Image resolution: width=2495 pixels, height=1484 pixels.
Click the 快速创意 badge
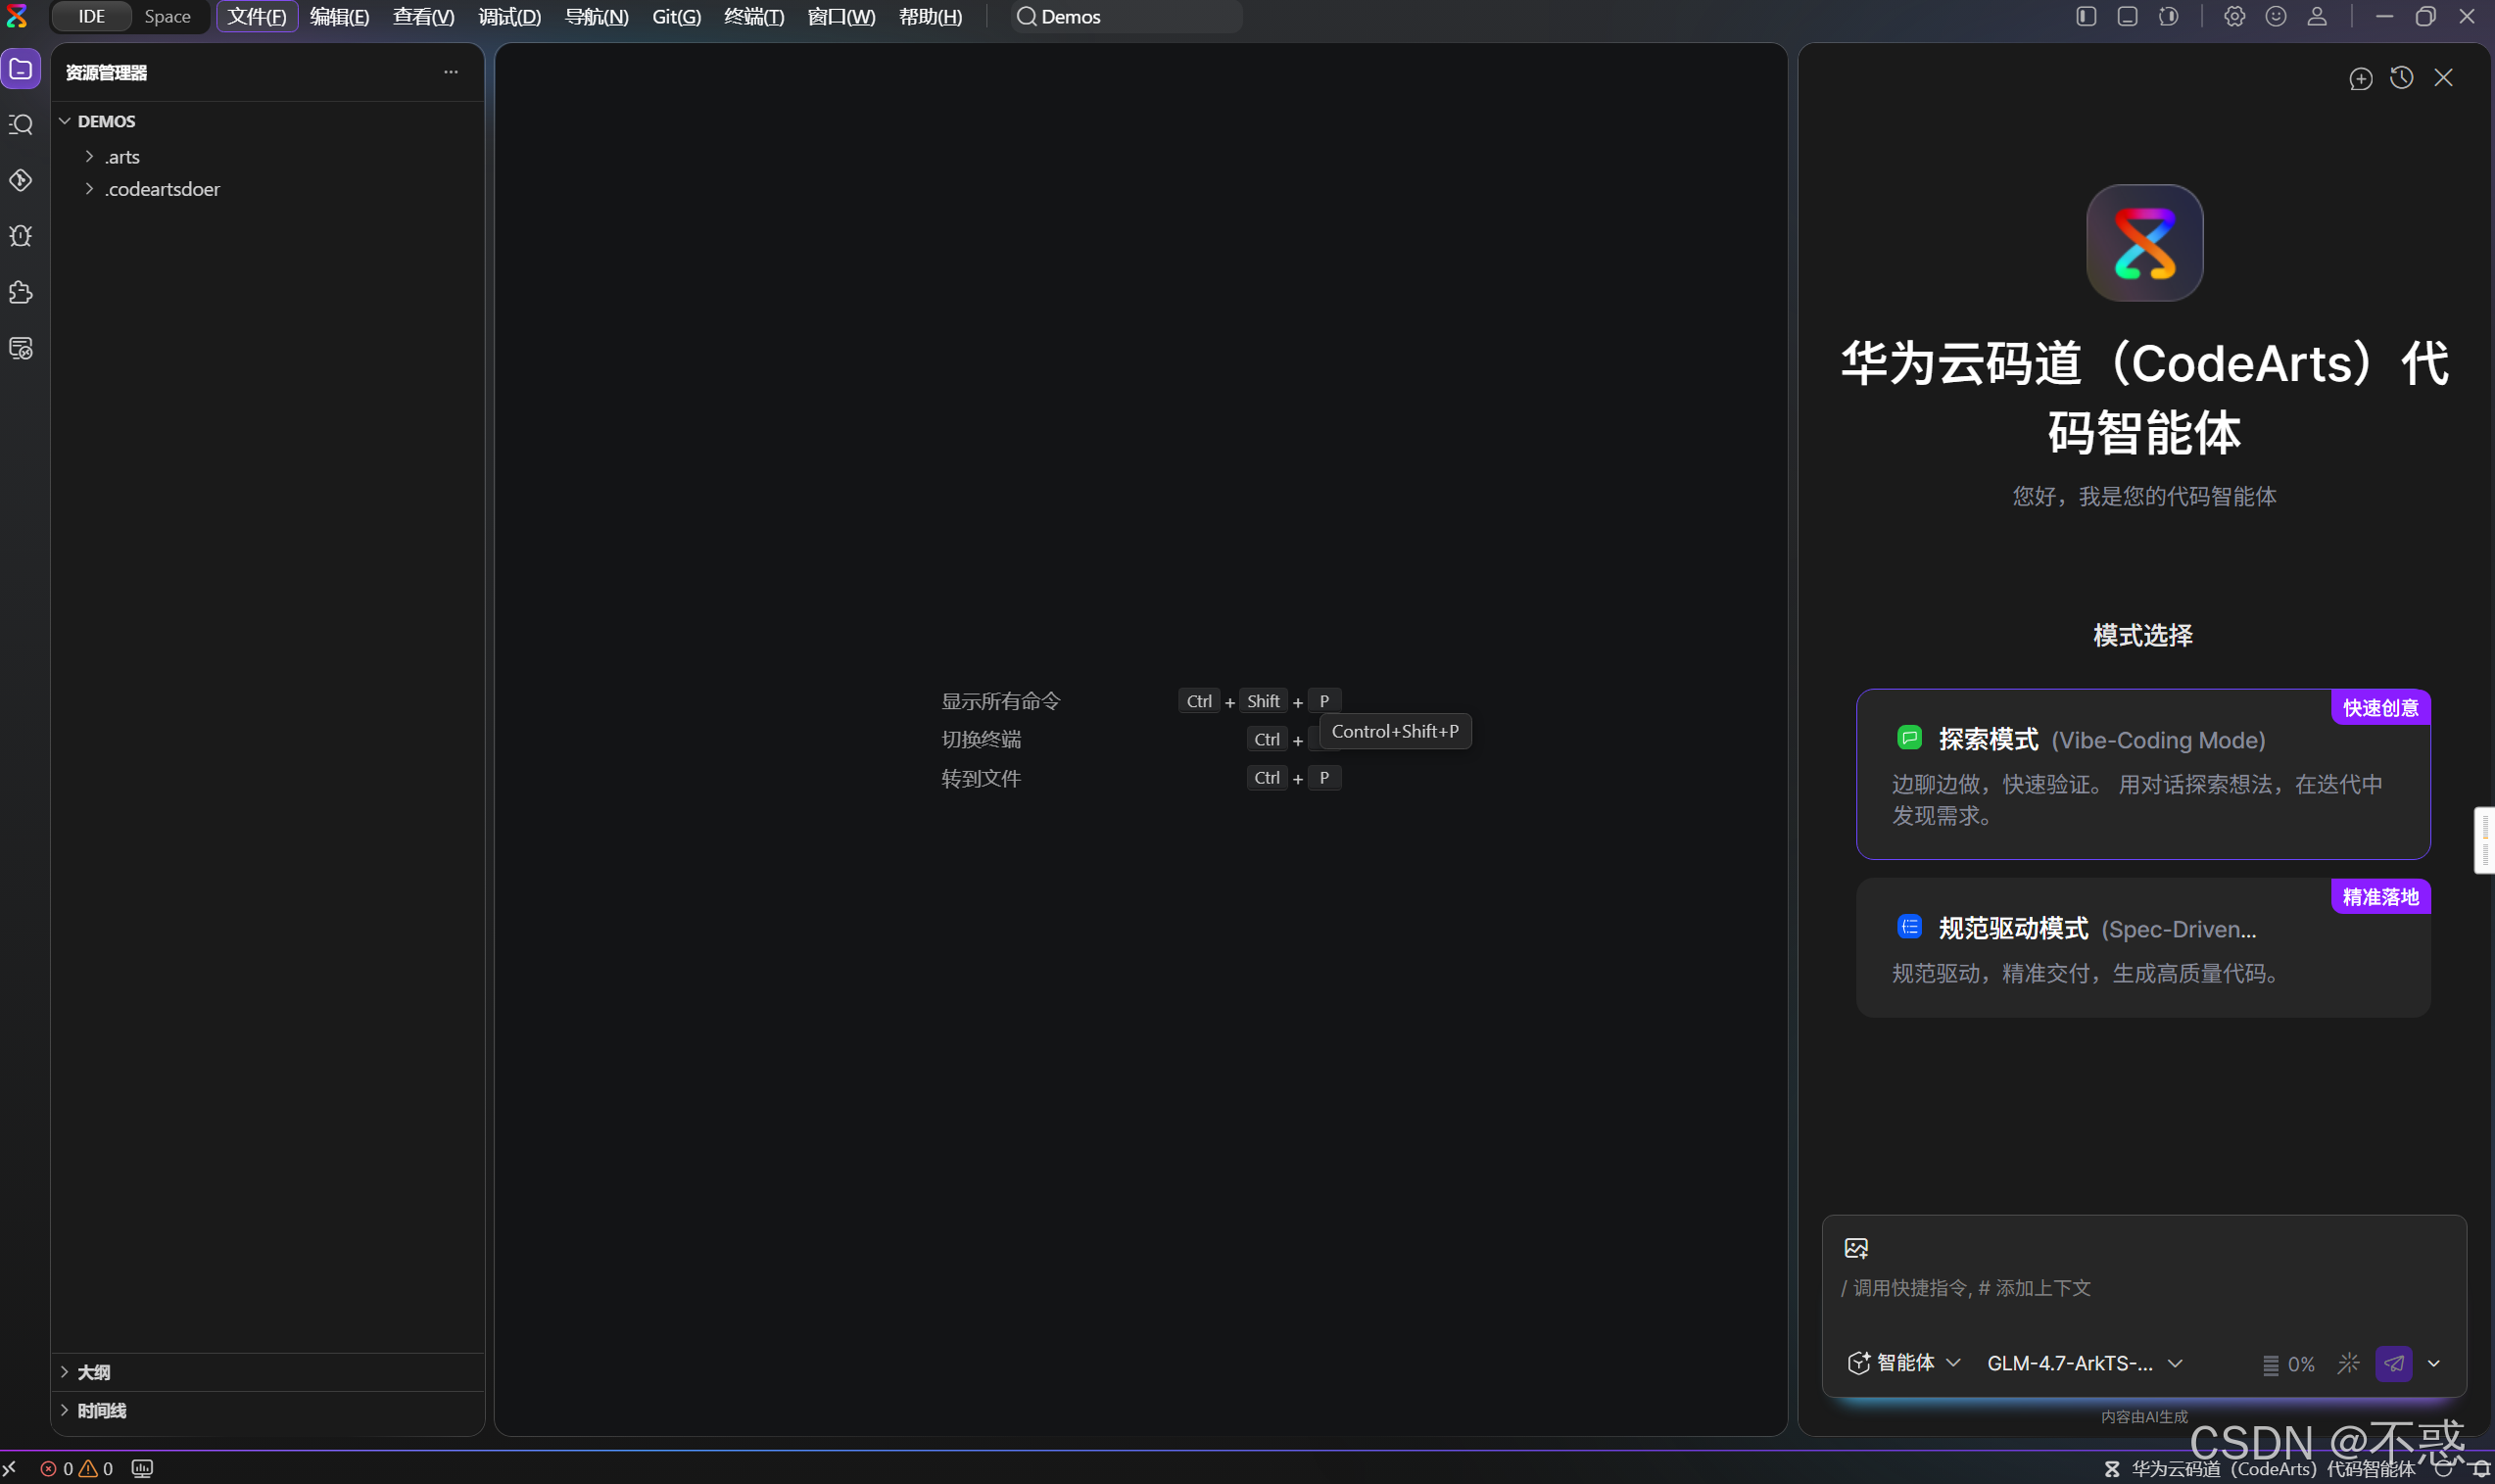[2380, 707]
